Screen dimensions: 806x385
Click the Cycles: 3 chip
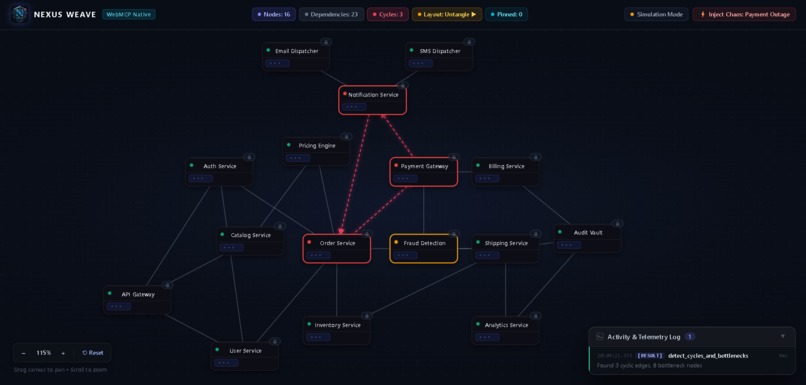pyautogui.click(x=388, y=14)
